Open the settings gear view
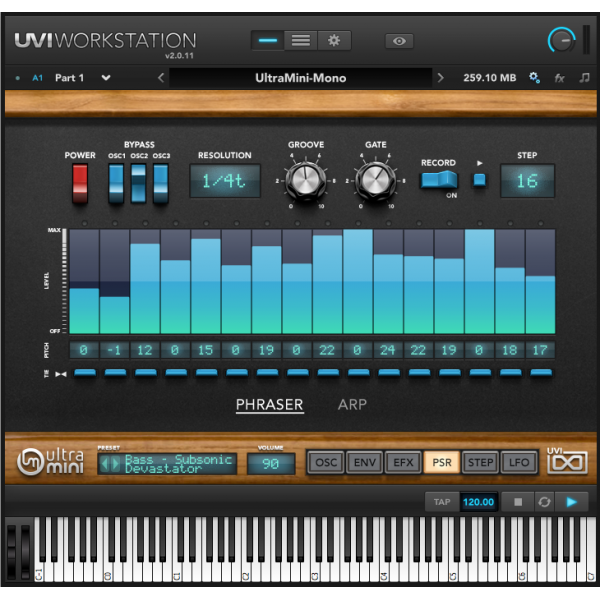Screen dimensions: 600x600 334,40
